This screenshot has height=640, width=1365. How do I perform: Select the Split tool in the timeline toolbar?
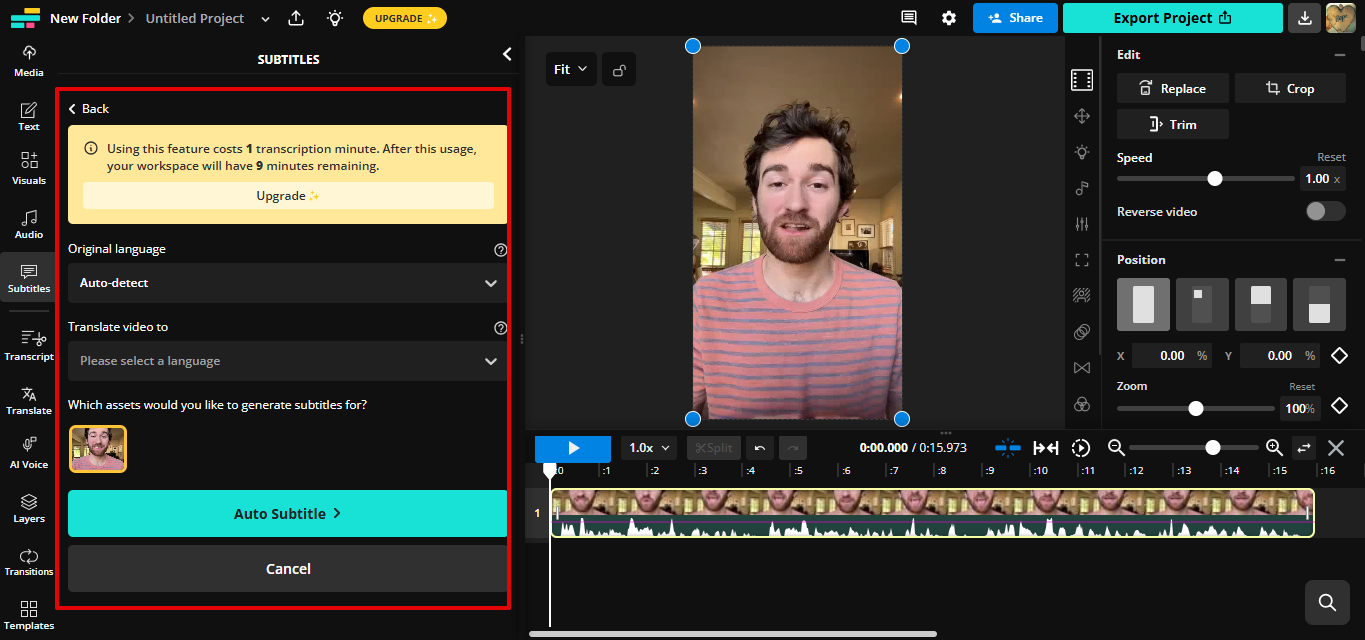coord(713,447)
